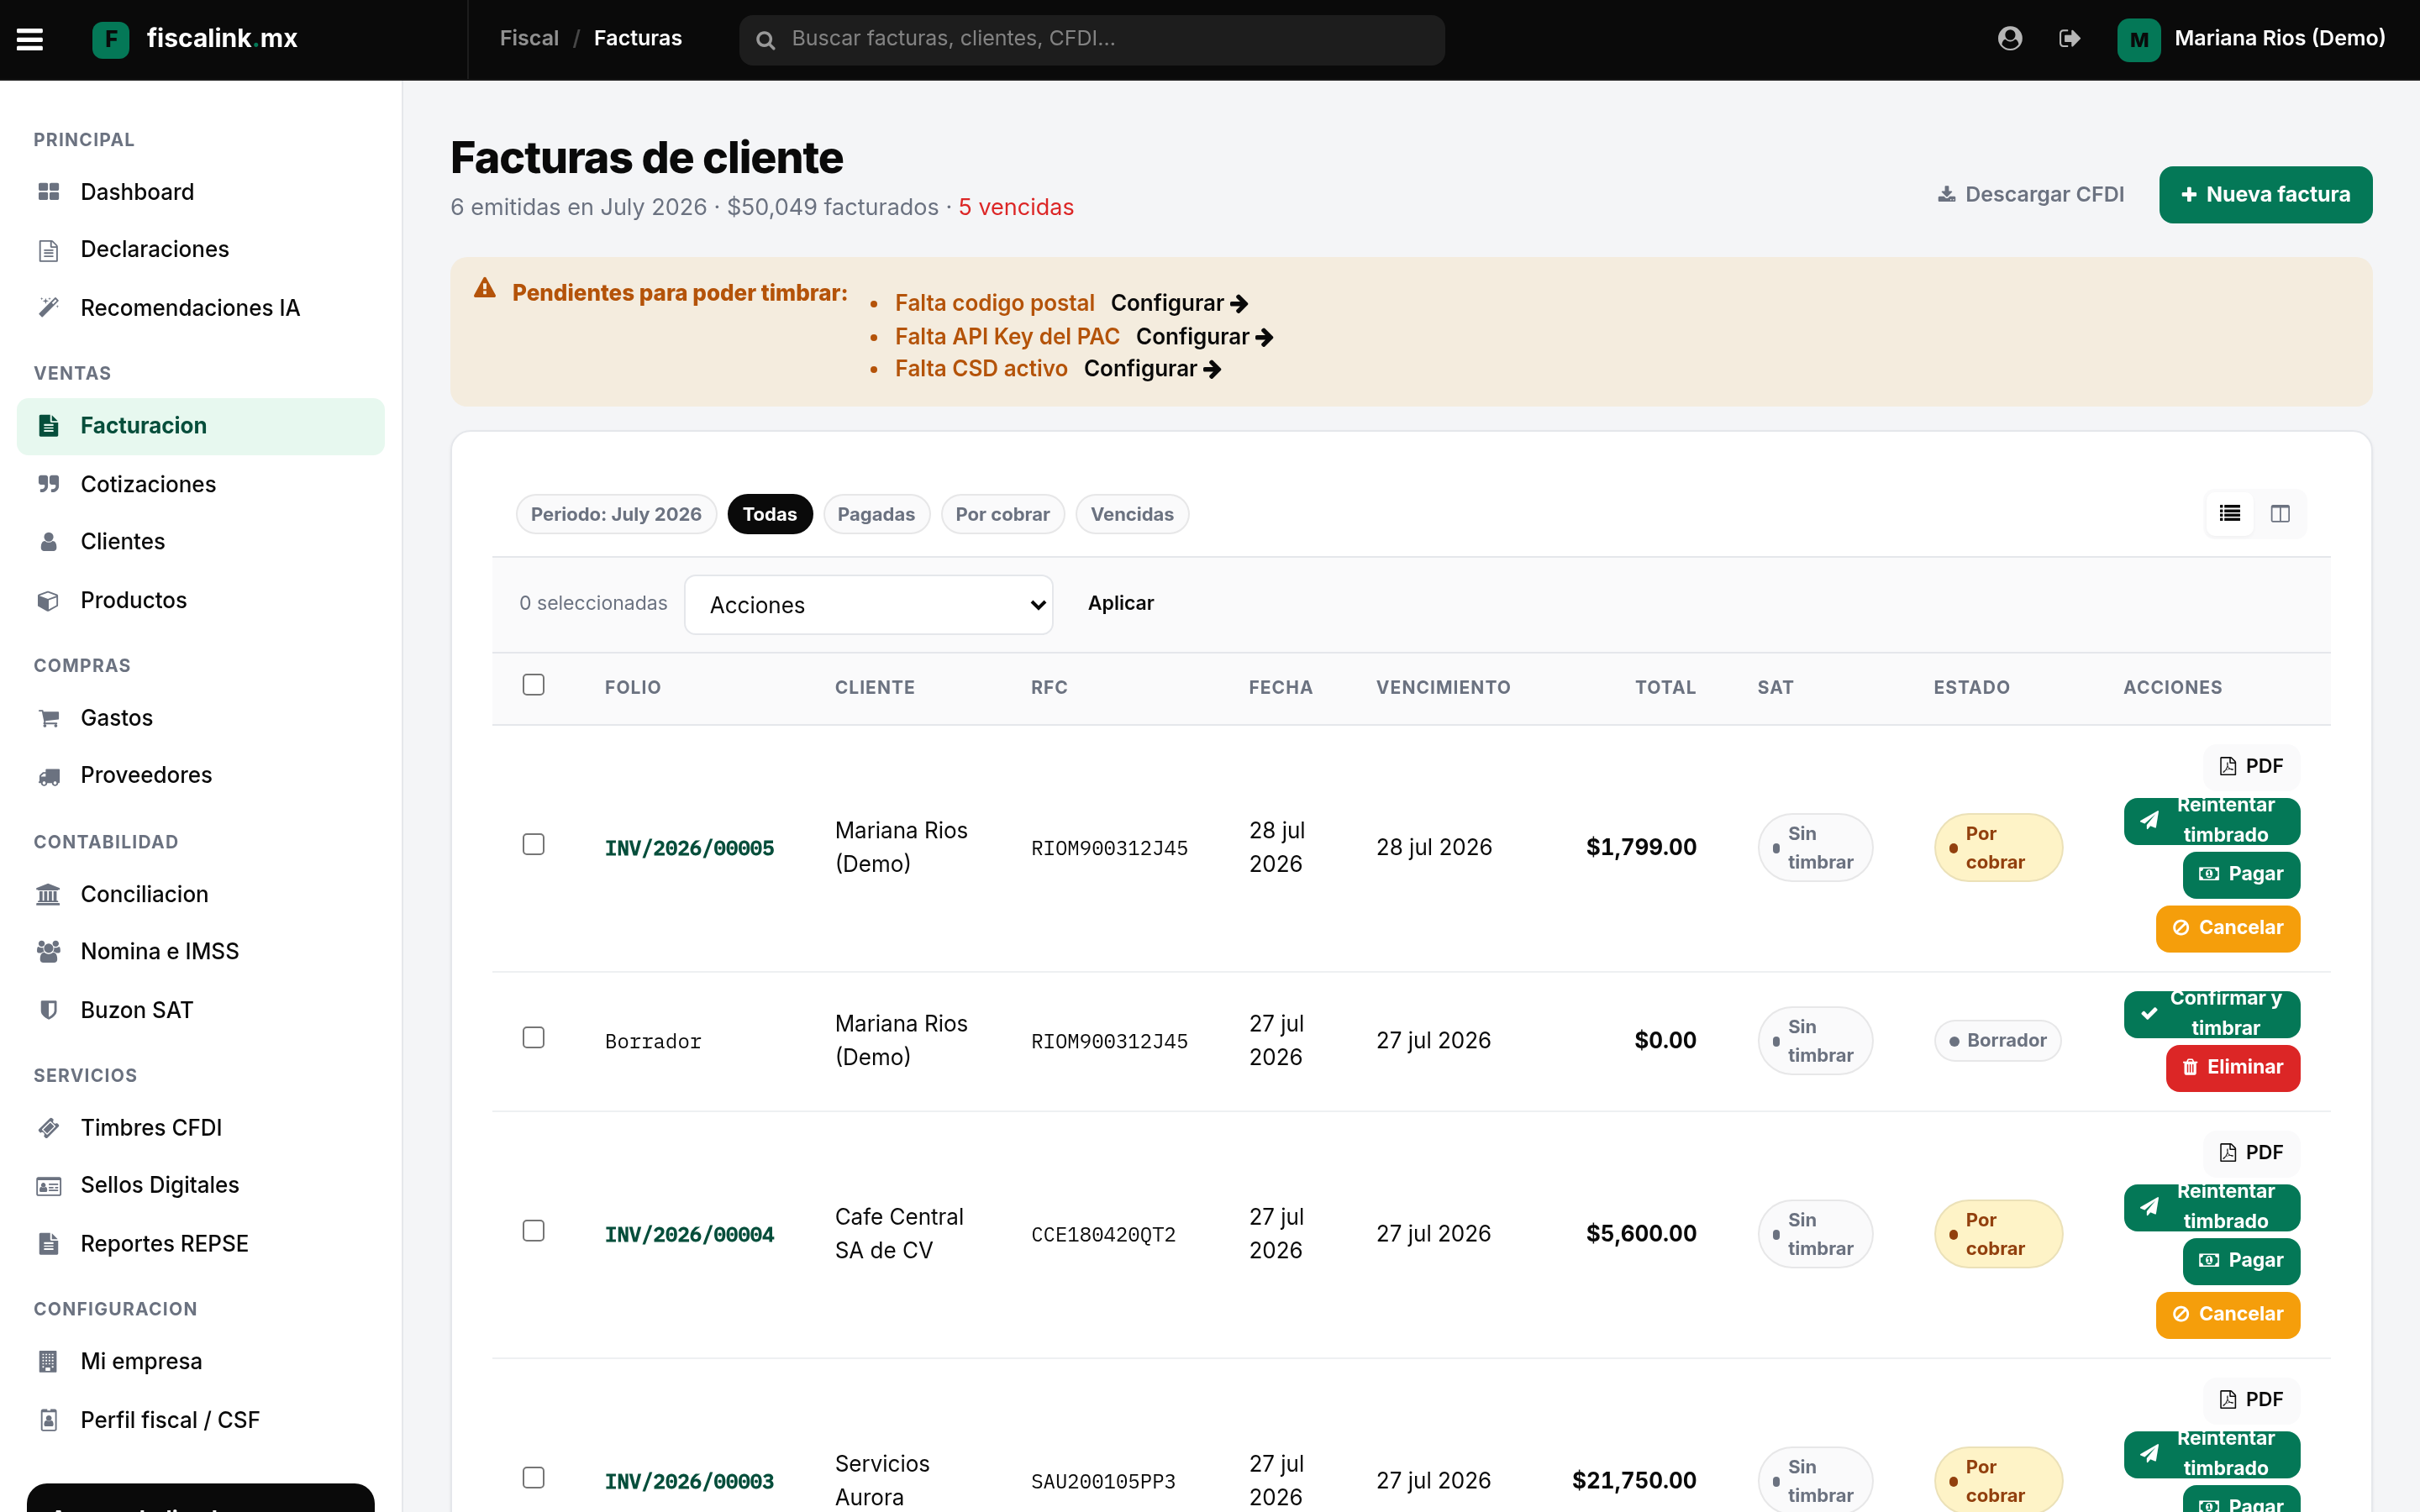Screen dimensions: 2420x1512
Task: Check the INV/2026/00003 row checkbox
Action: point(533,1478)
